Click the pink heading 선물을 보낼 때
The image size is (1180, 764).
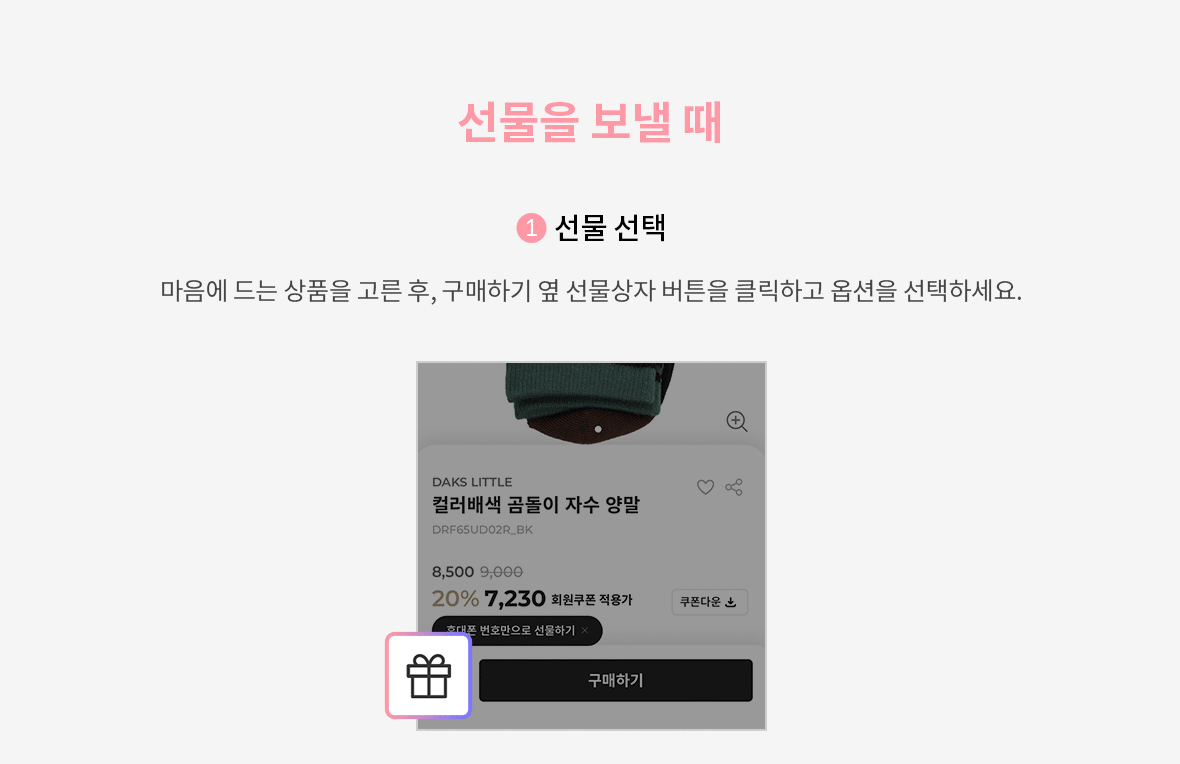[x=590, y=122]
